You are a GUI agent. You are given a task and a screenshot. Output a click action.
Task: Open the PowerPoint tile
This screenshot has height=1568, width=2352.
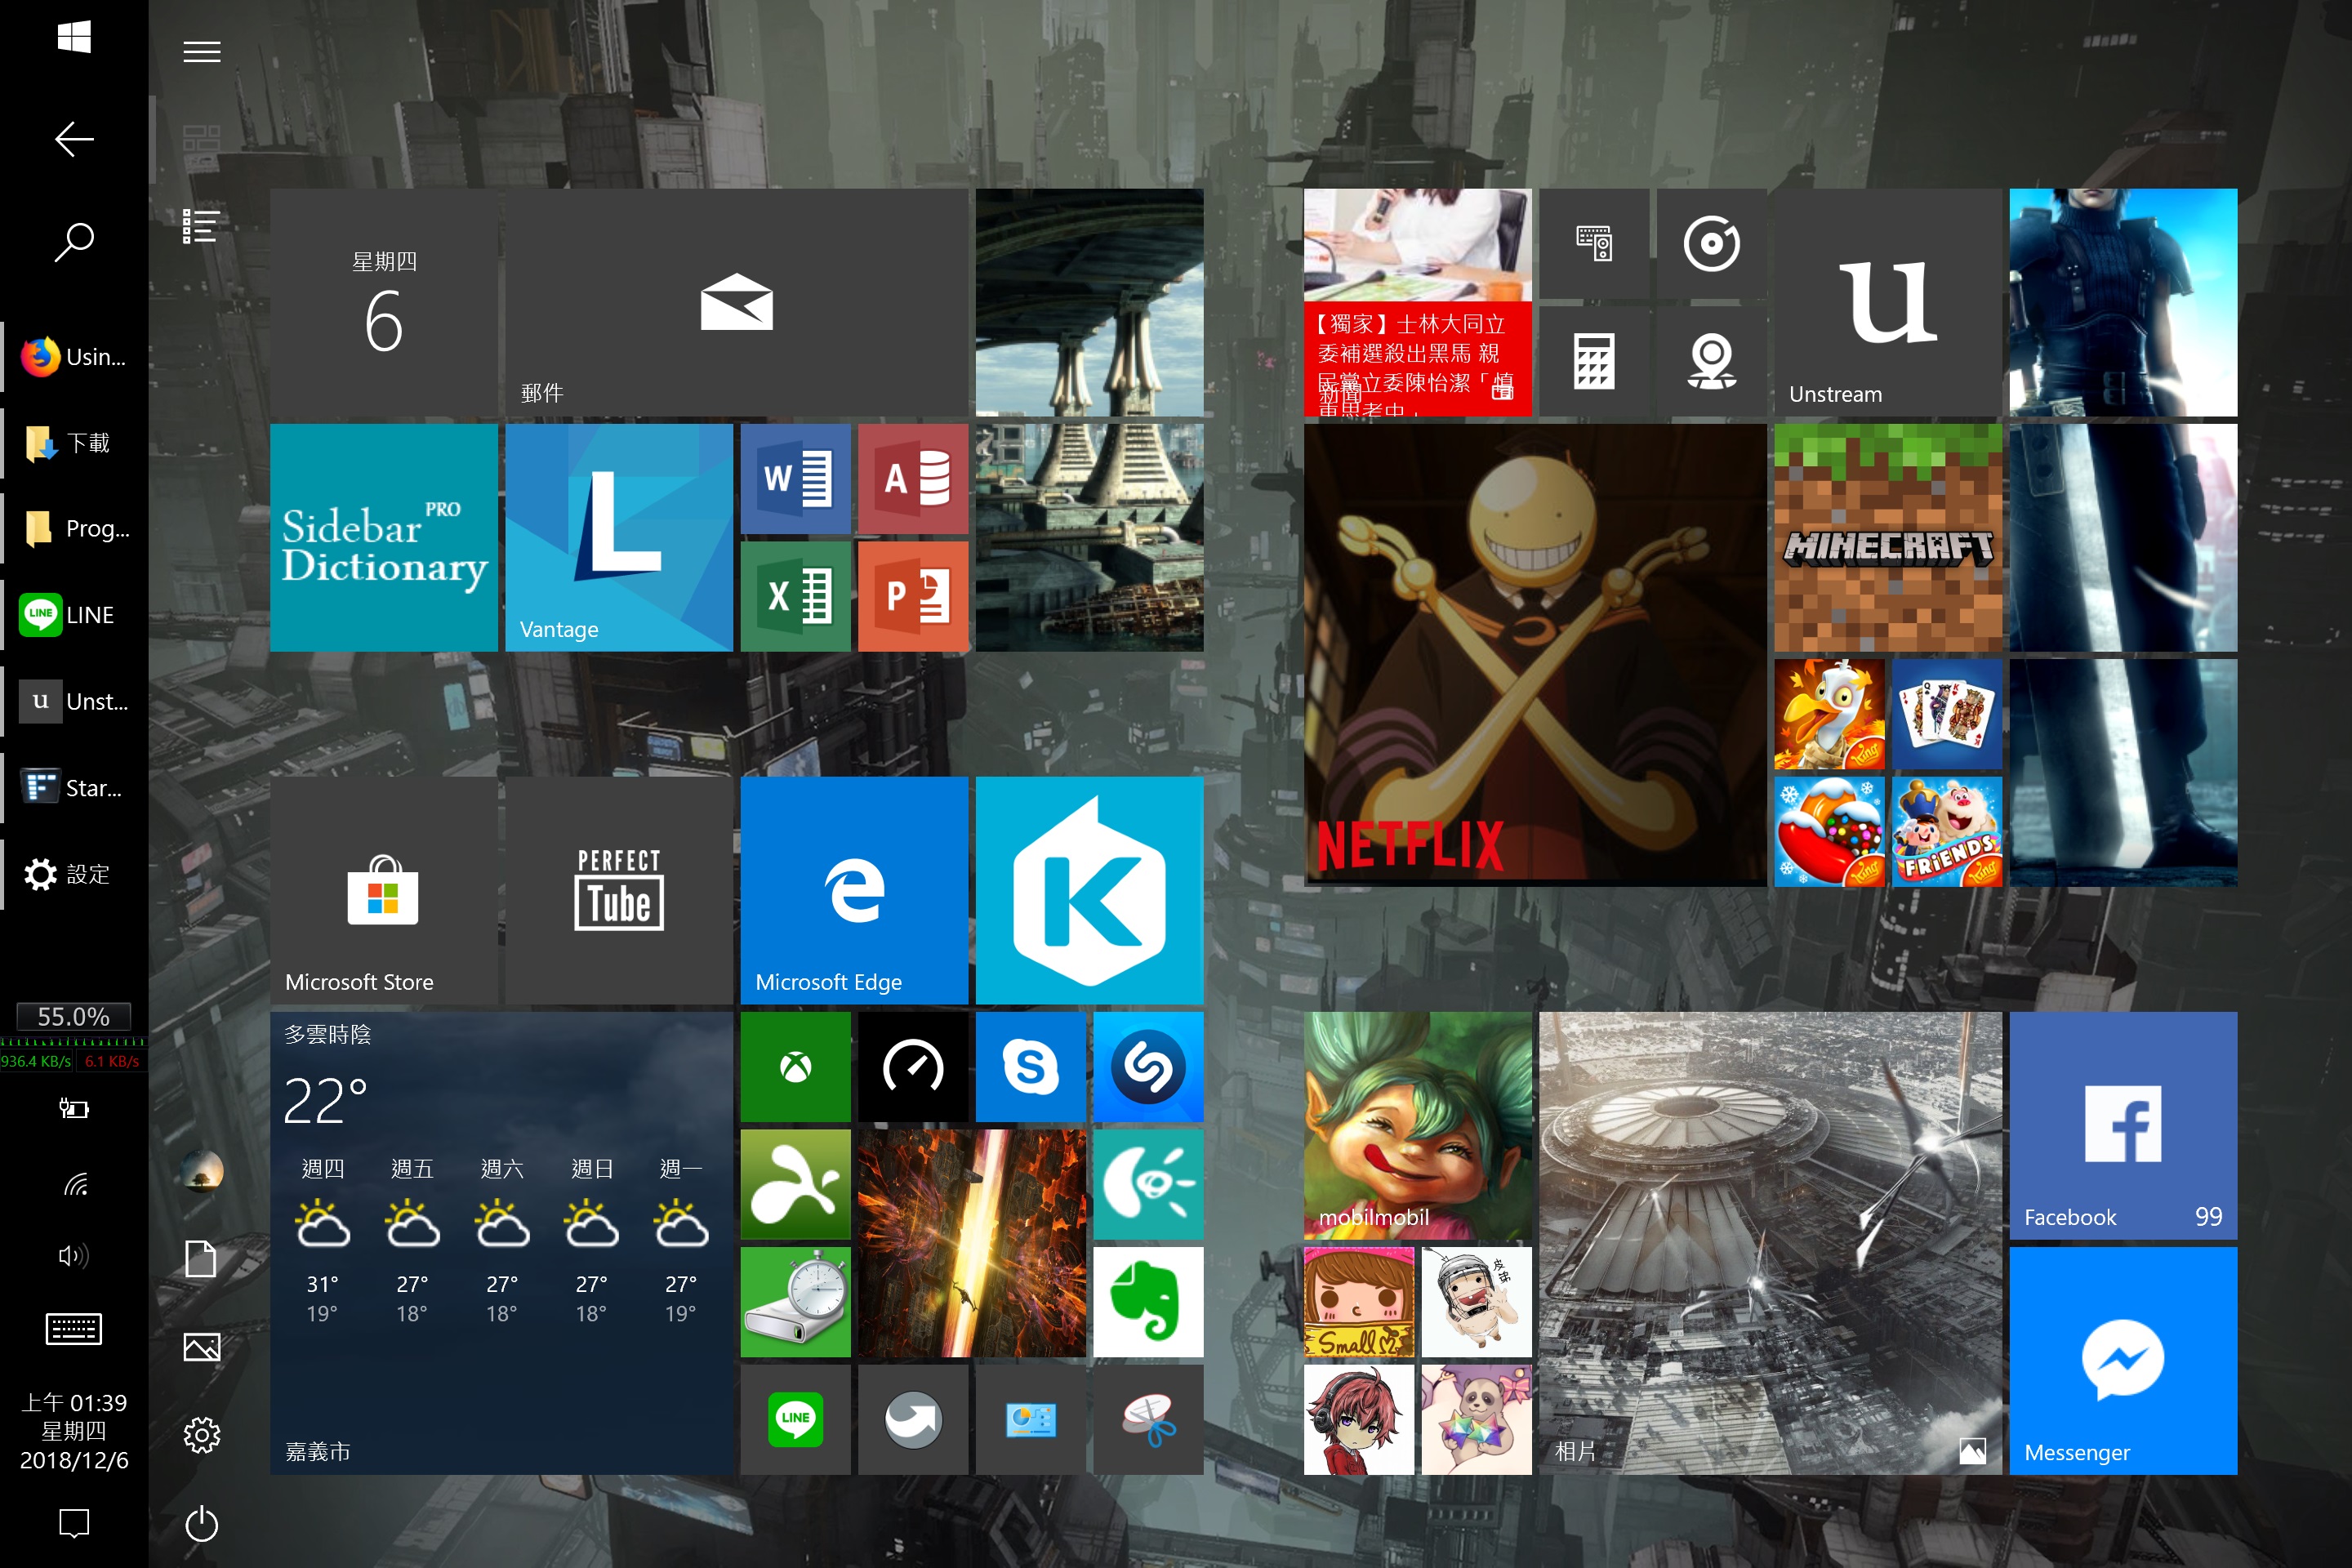pos(913,596)
